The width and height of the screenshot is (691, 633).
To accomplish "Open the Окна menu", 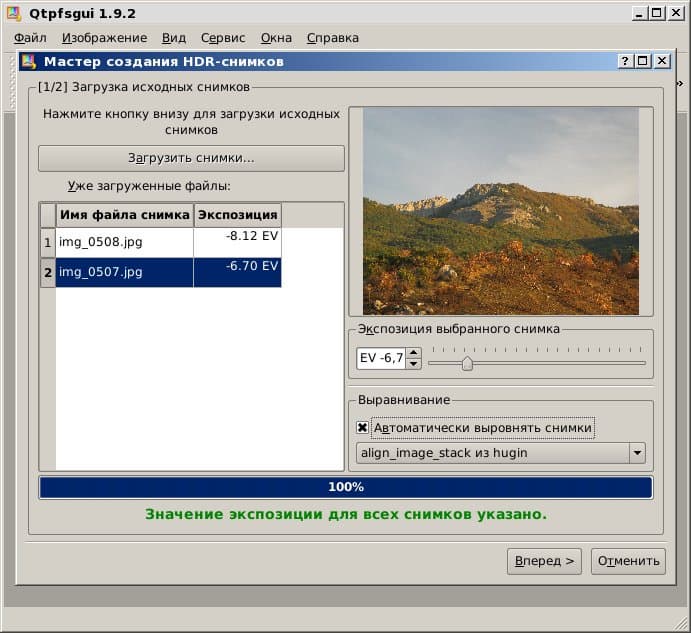I will pyautogui.click(x=276, y=38).
